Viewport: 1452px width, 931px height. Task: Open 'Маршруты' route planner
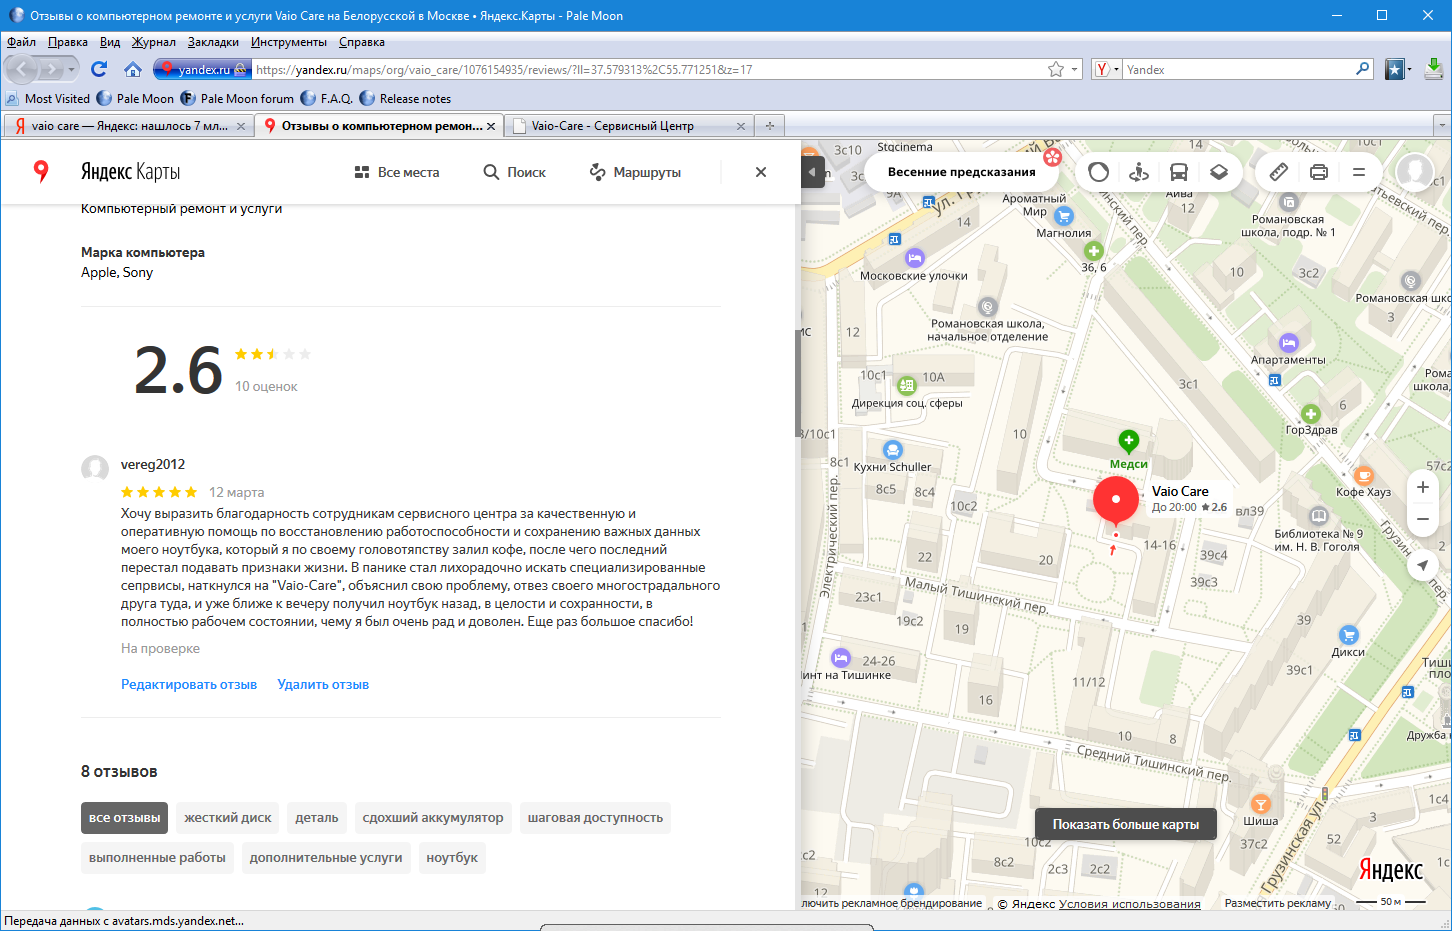click(635, 172)
